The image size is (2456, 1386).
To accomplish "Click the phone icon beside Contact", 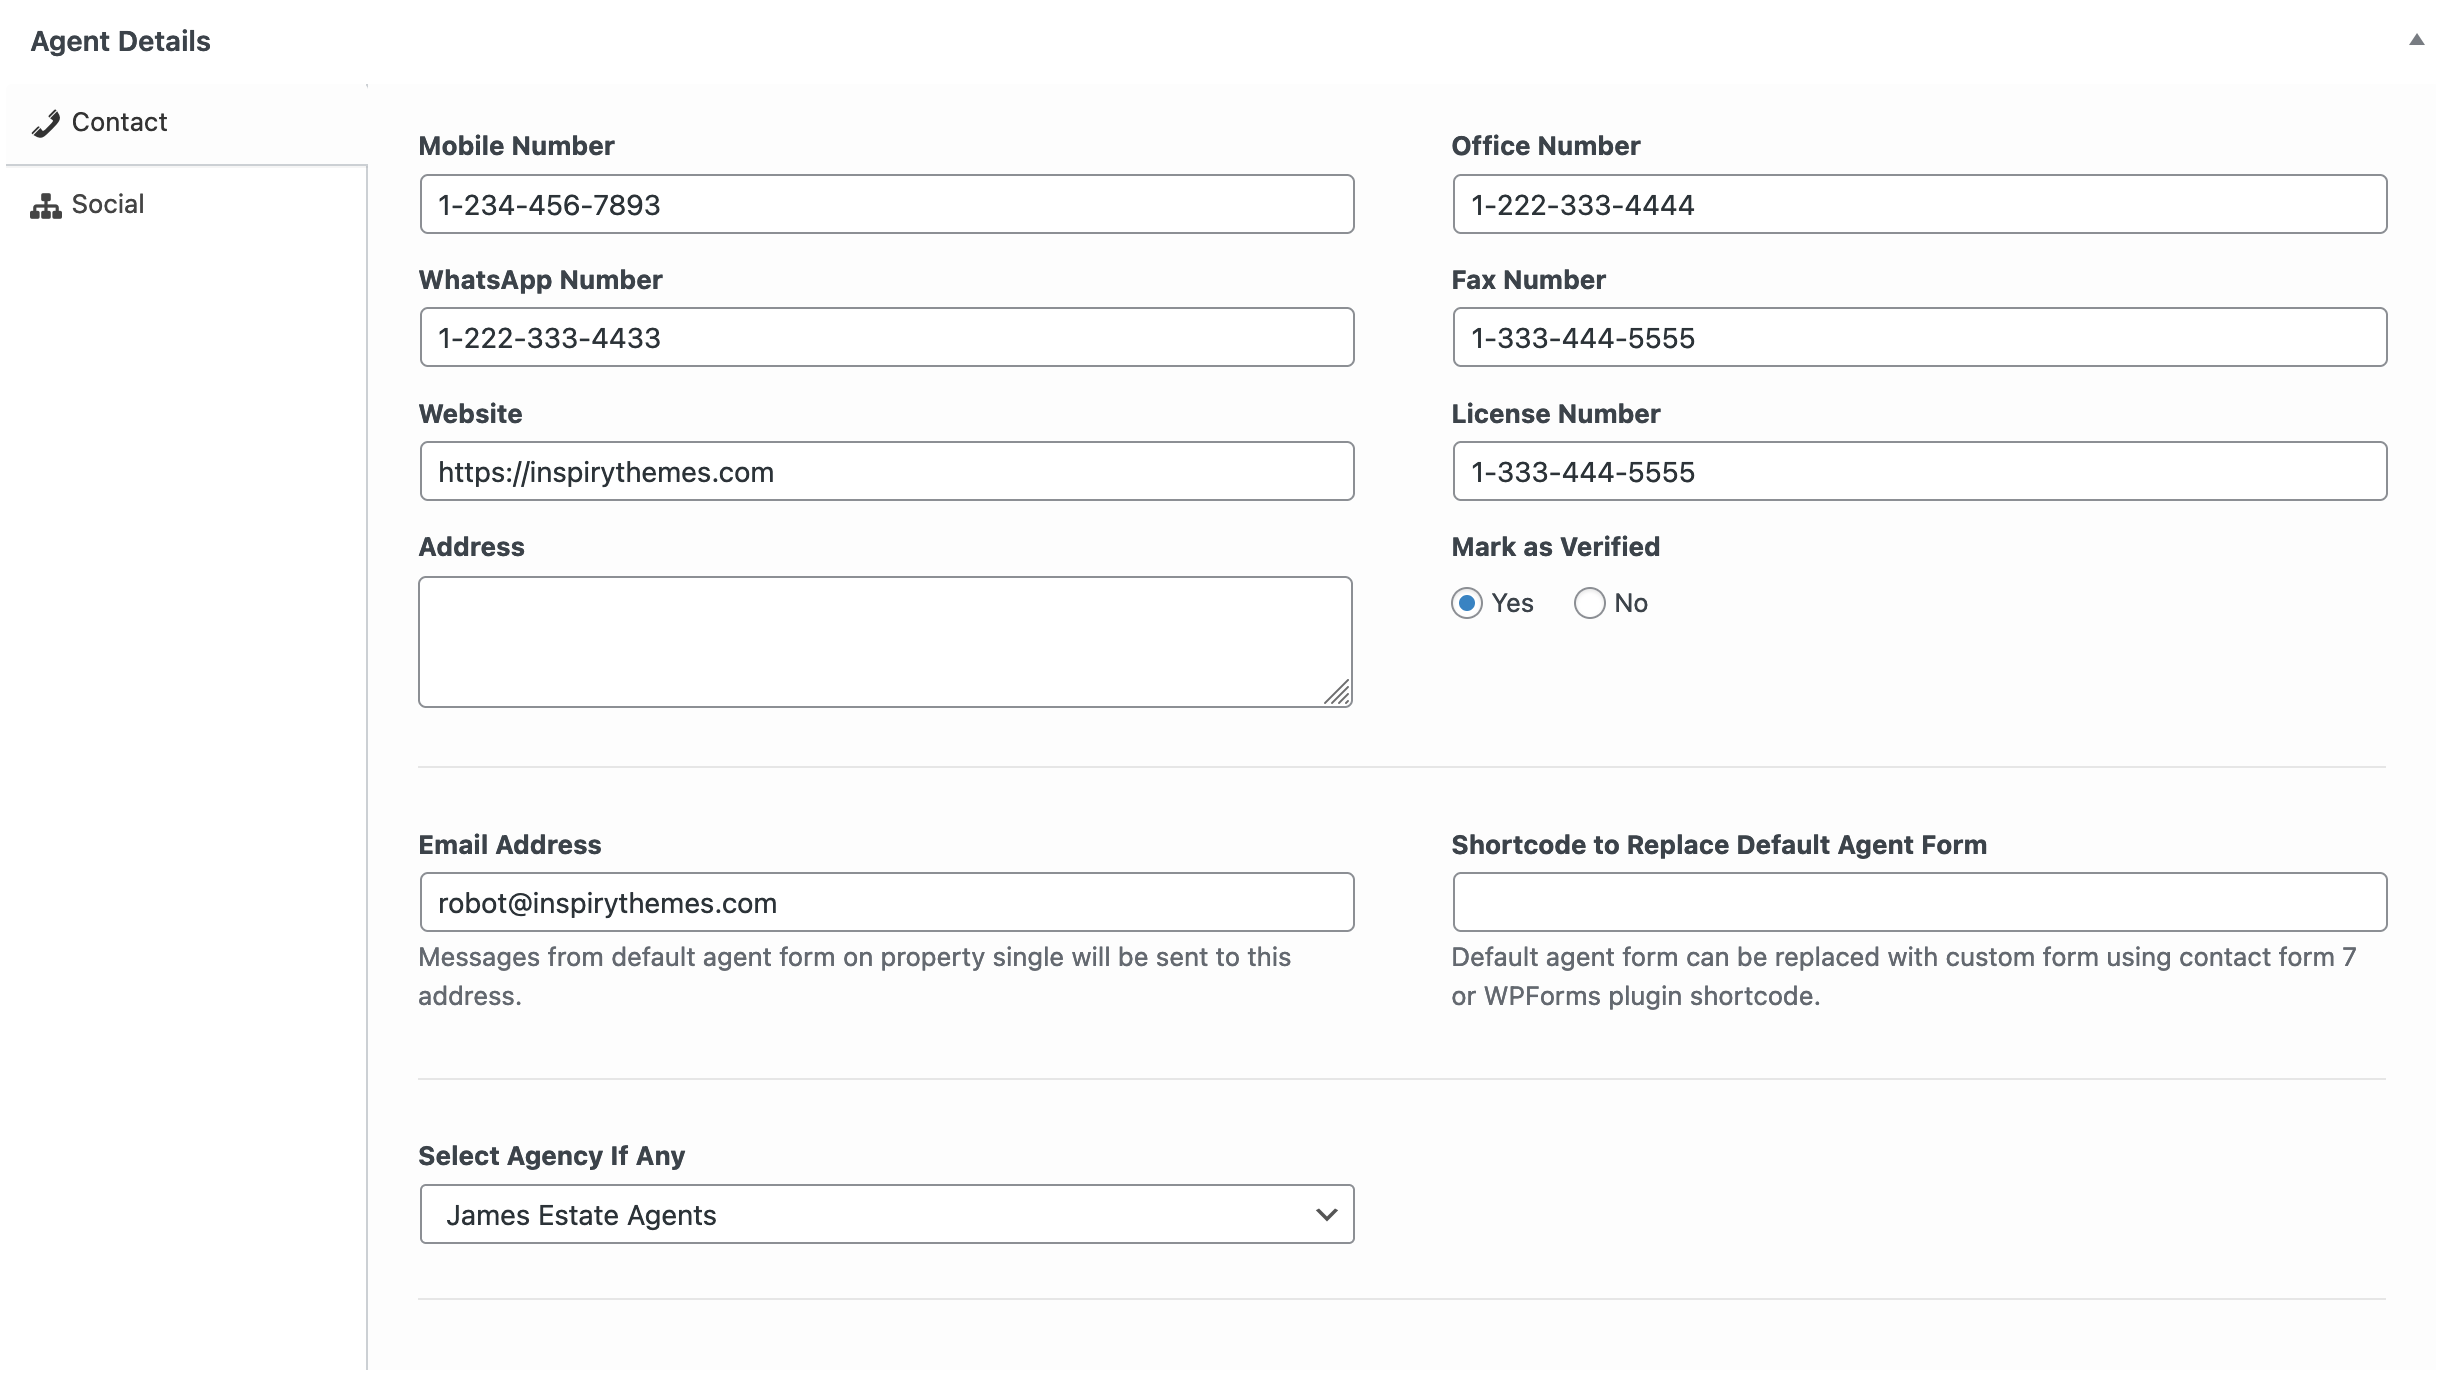I will [x=46, y=123].
